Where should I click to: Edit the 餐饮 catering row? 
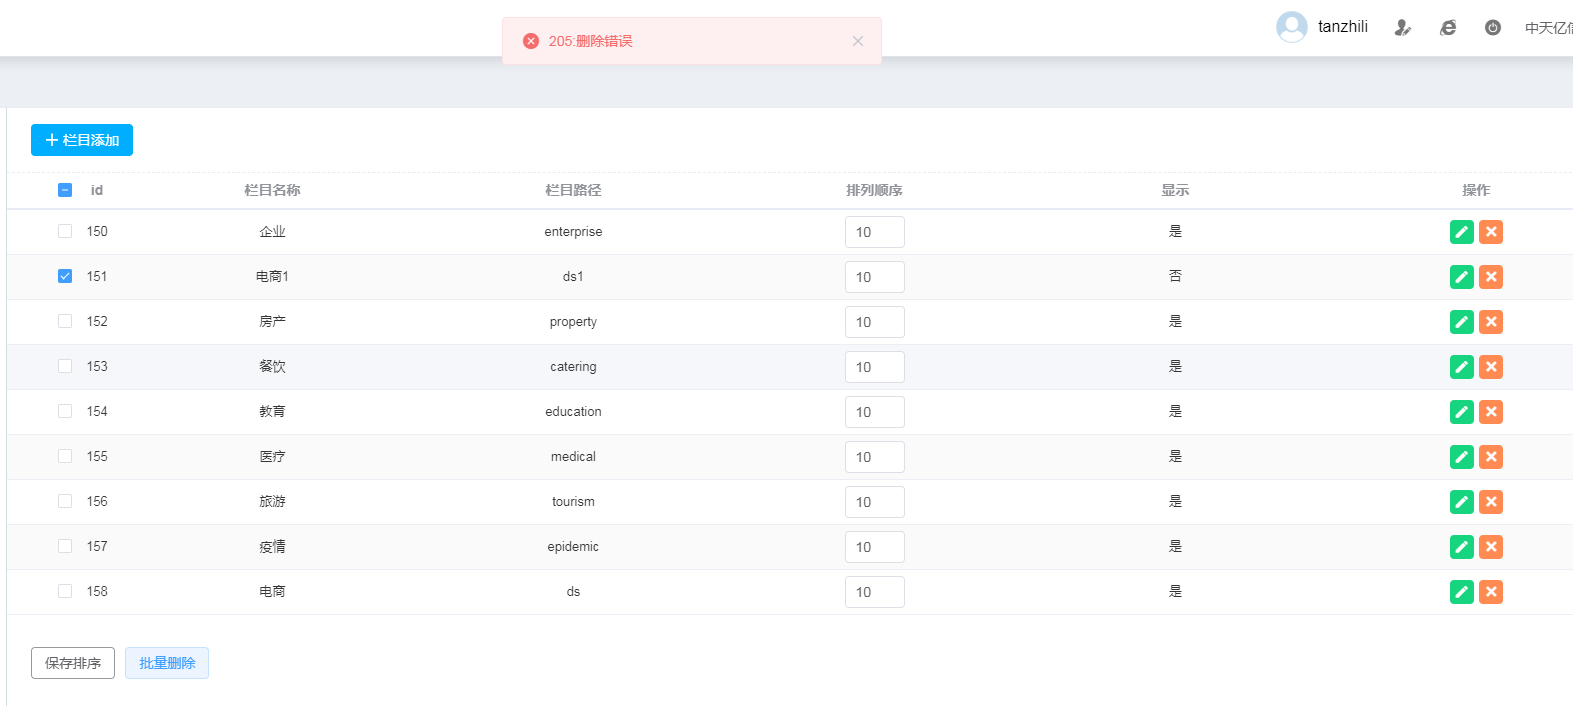pos(1461,367)
